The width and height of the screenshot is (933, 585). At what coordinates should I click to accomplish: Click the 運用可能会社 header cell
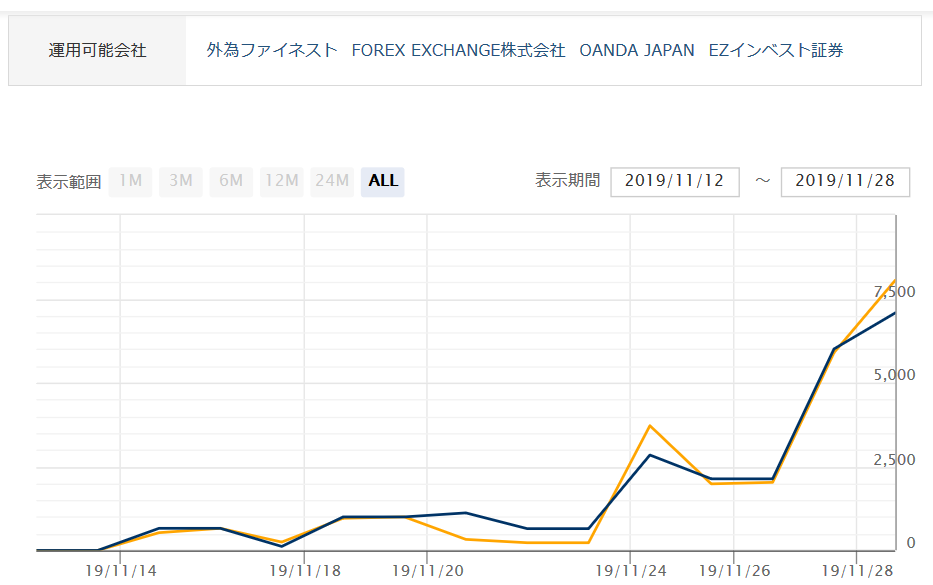pos(97,50)
